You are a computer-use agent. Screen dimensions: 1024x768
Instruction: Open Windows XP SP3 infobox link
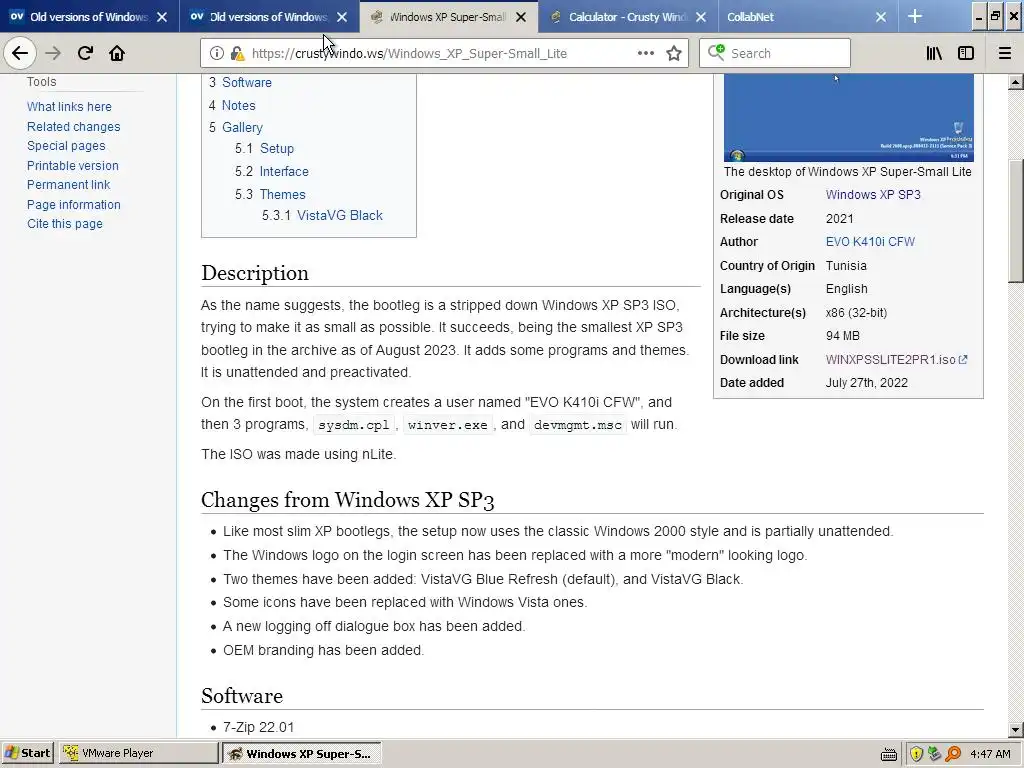pos(873,195)
